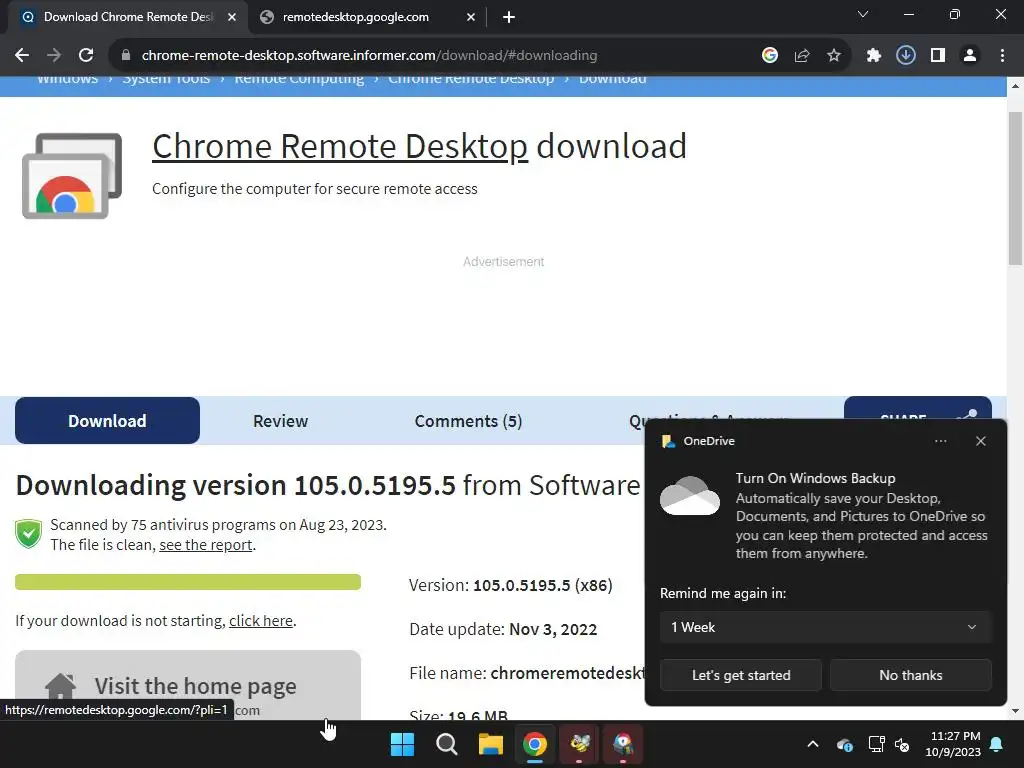Image resolution: width=1024 pixels, height=768 pixels.
Task: Open the bee app in taskbar
Action: [x=579, y=744]
